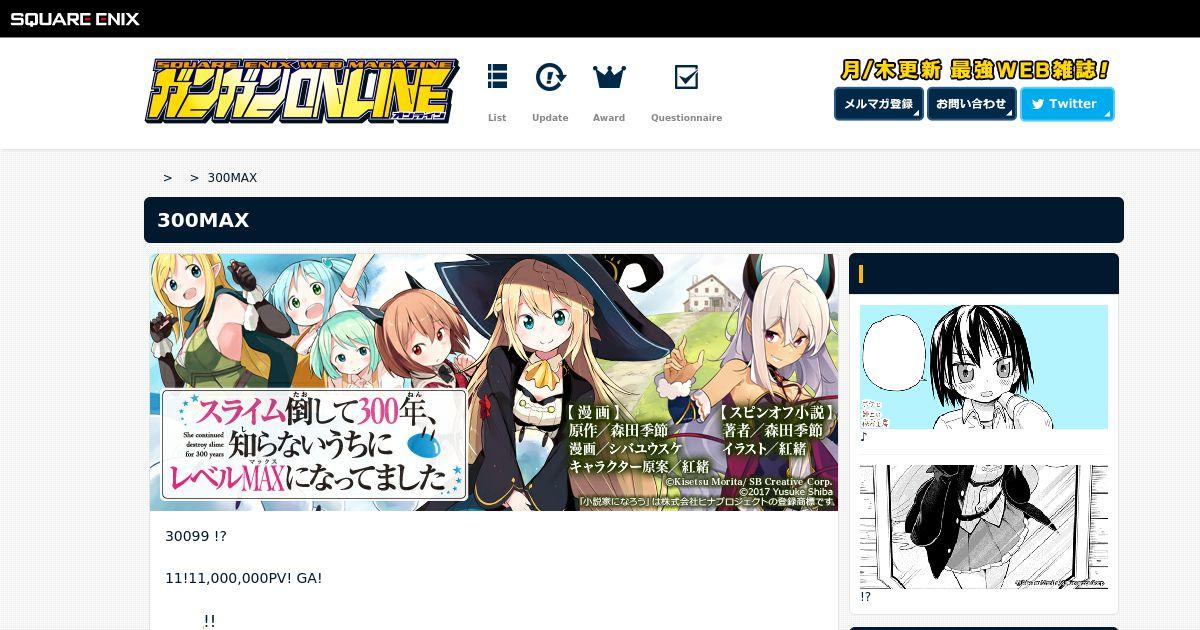Click the 300MAX page title bar
1200x630 pixels.
click(634, 220)
